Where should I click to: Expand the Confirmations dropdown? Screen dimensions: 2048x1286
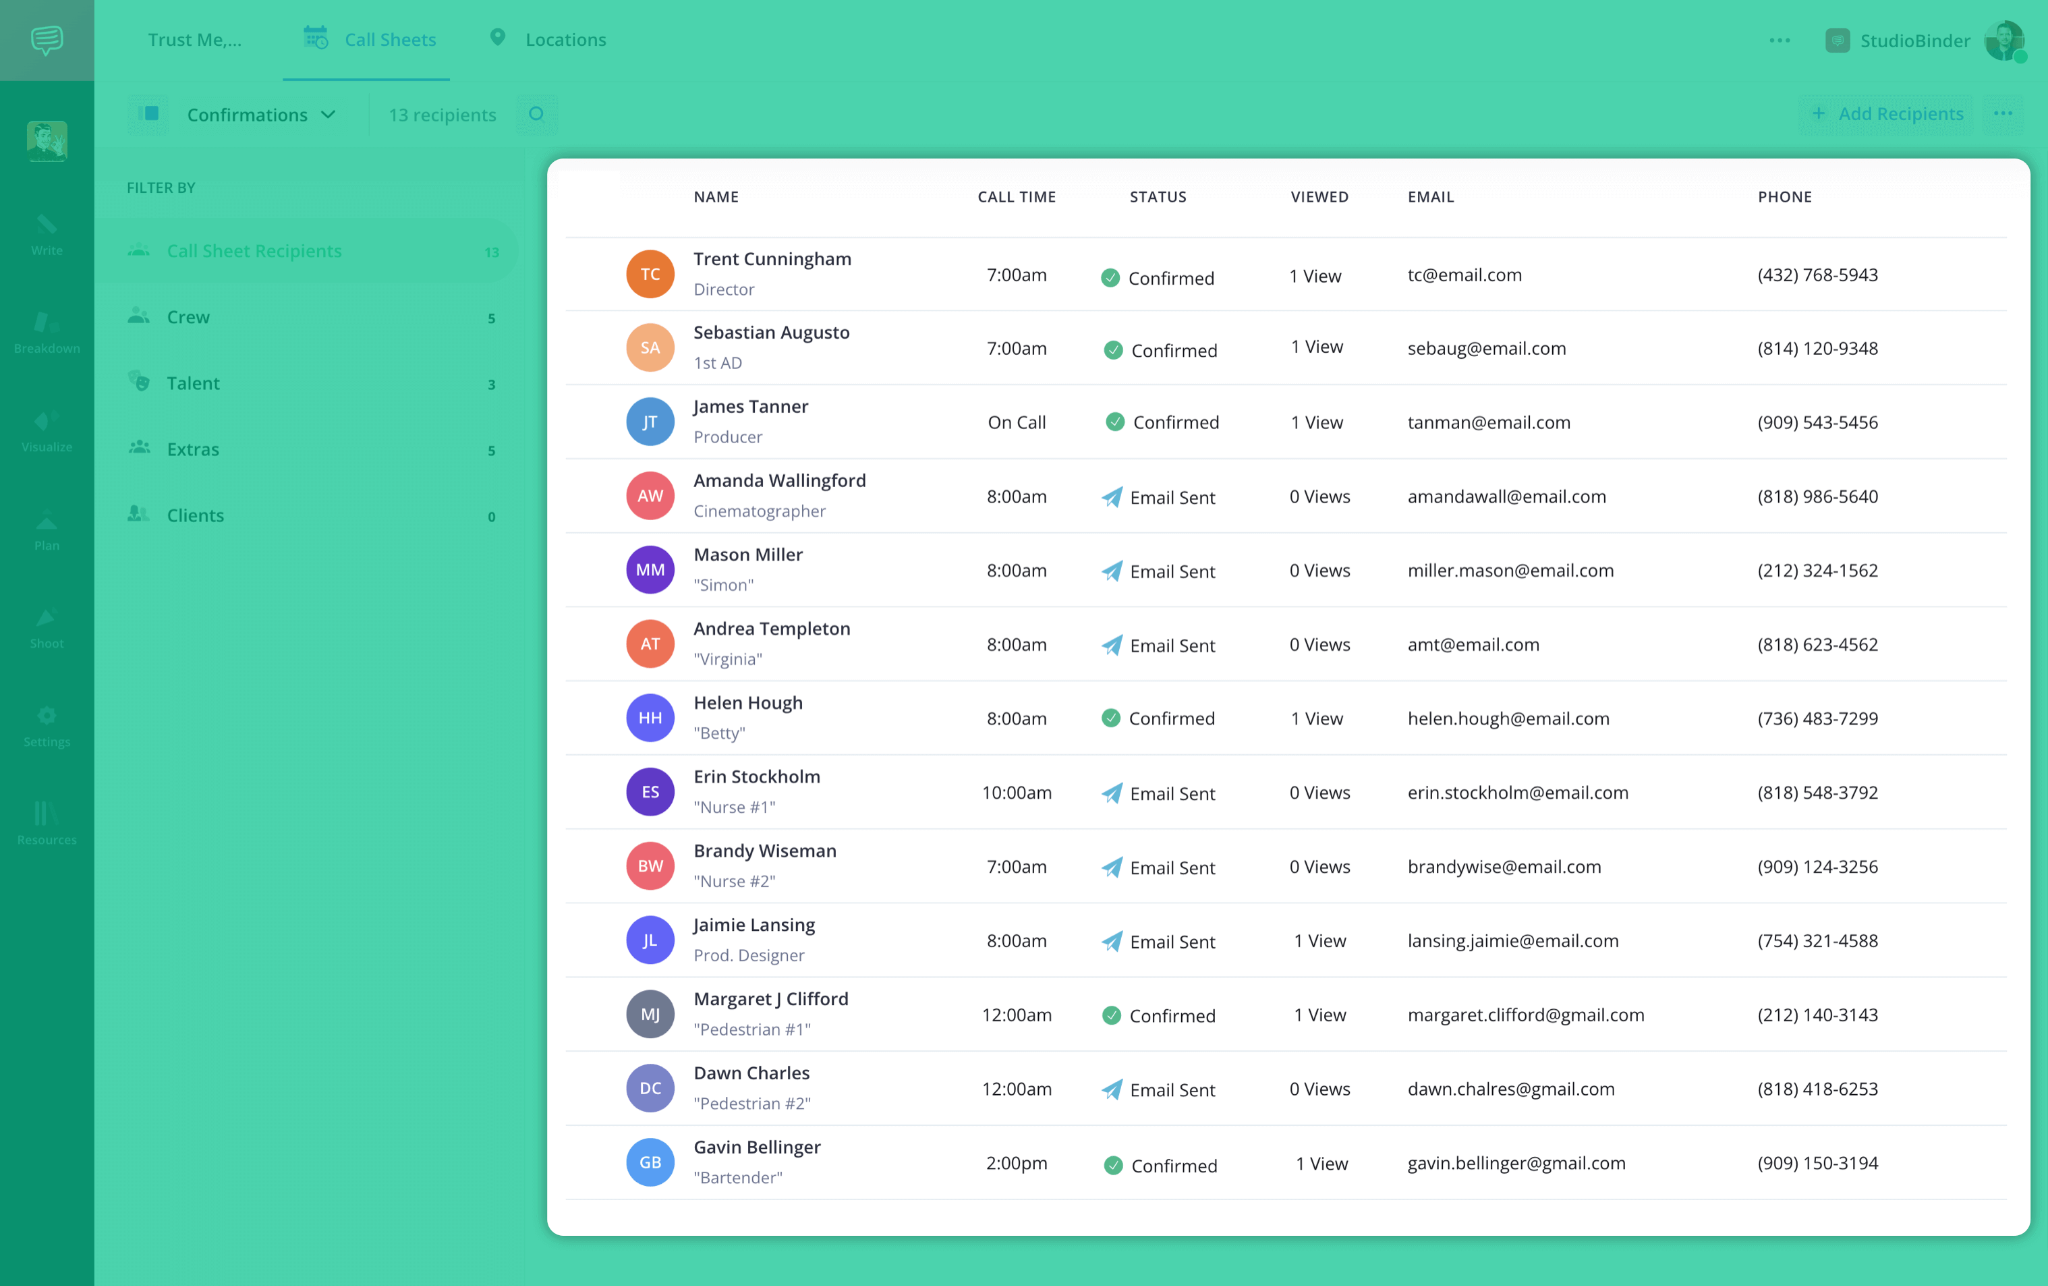point(261,115)
